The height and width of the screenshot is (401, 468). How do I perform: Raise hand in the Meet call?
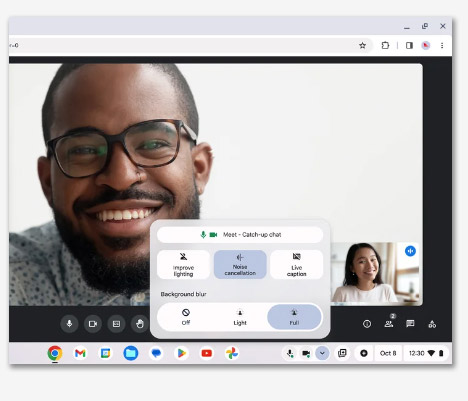(x=140, y=324)
